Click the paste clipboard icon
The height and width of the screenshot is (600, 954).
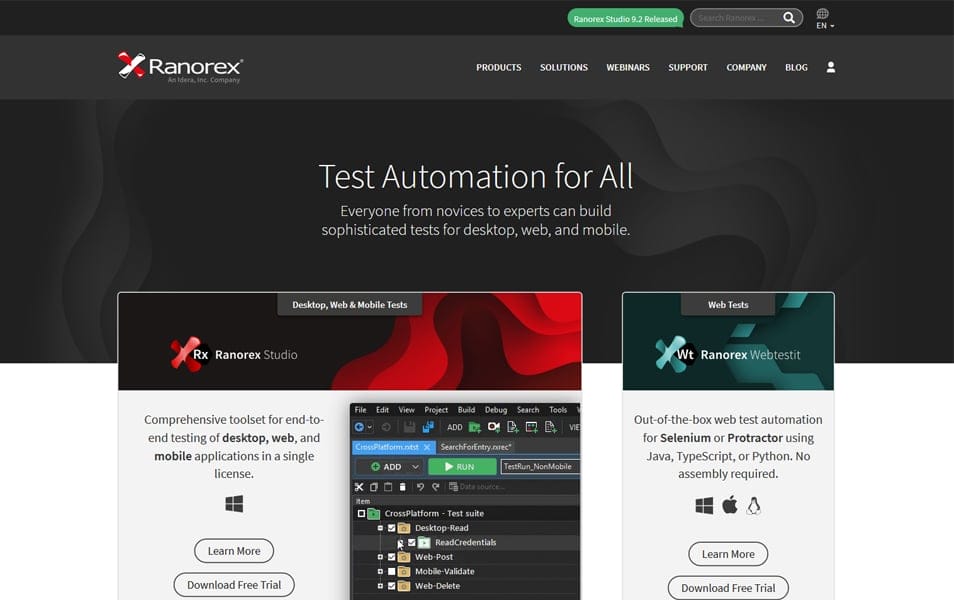[388, 487]
